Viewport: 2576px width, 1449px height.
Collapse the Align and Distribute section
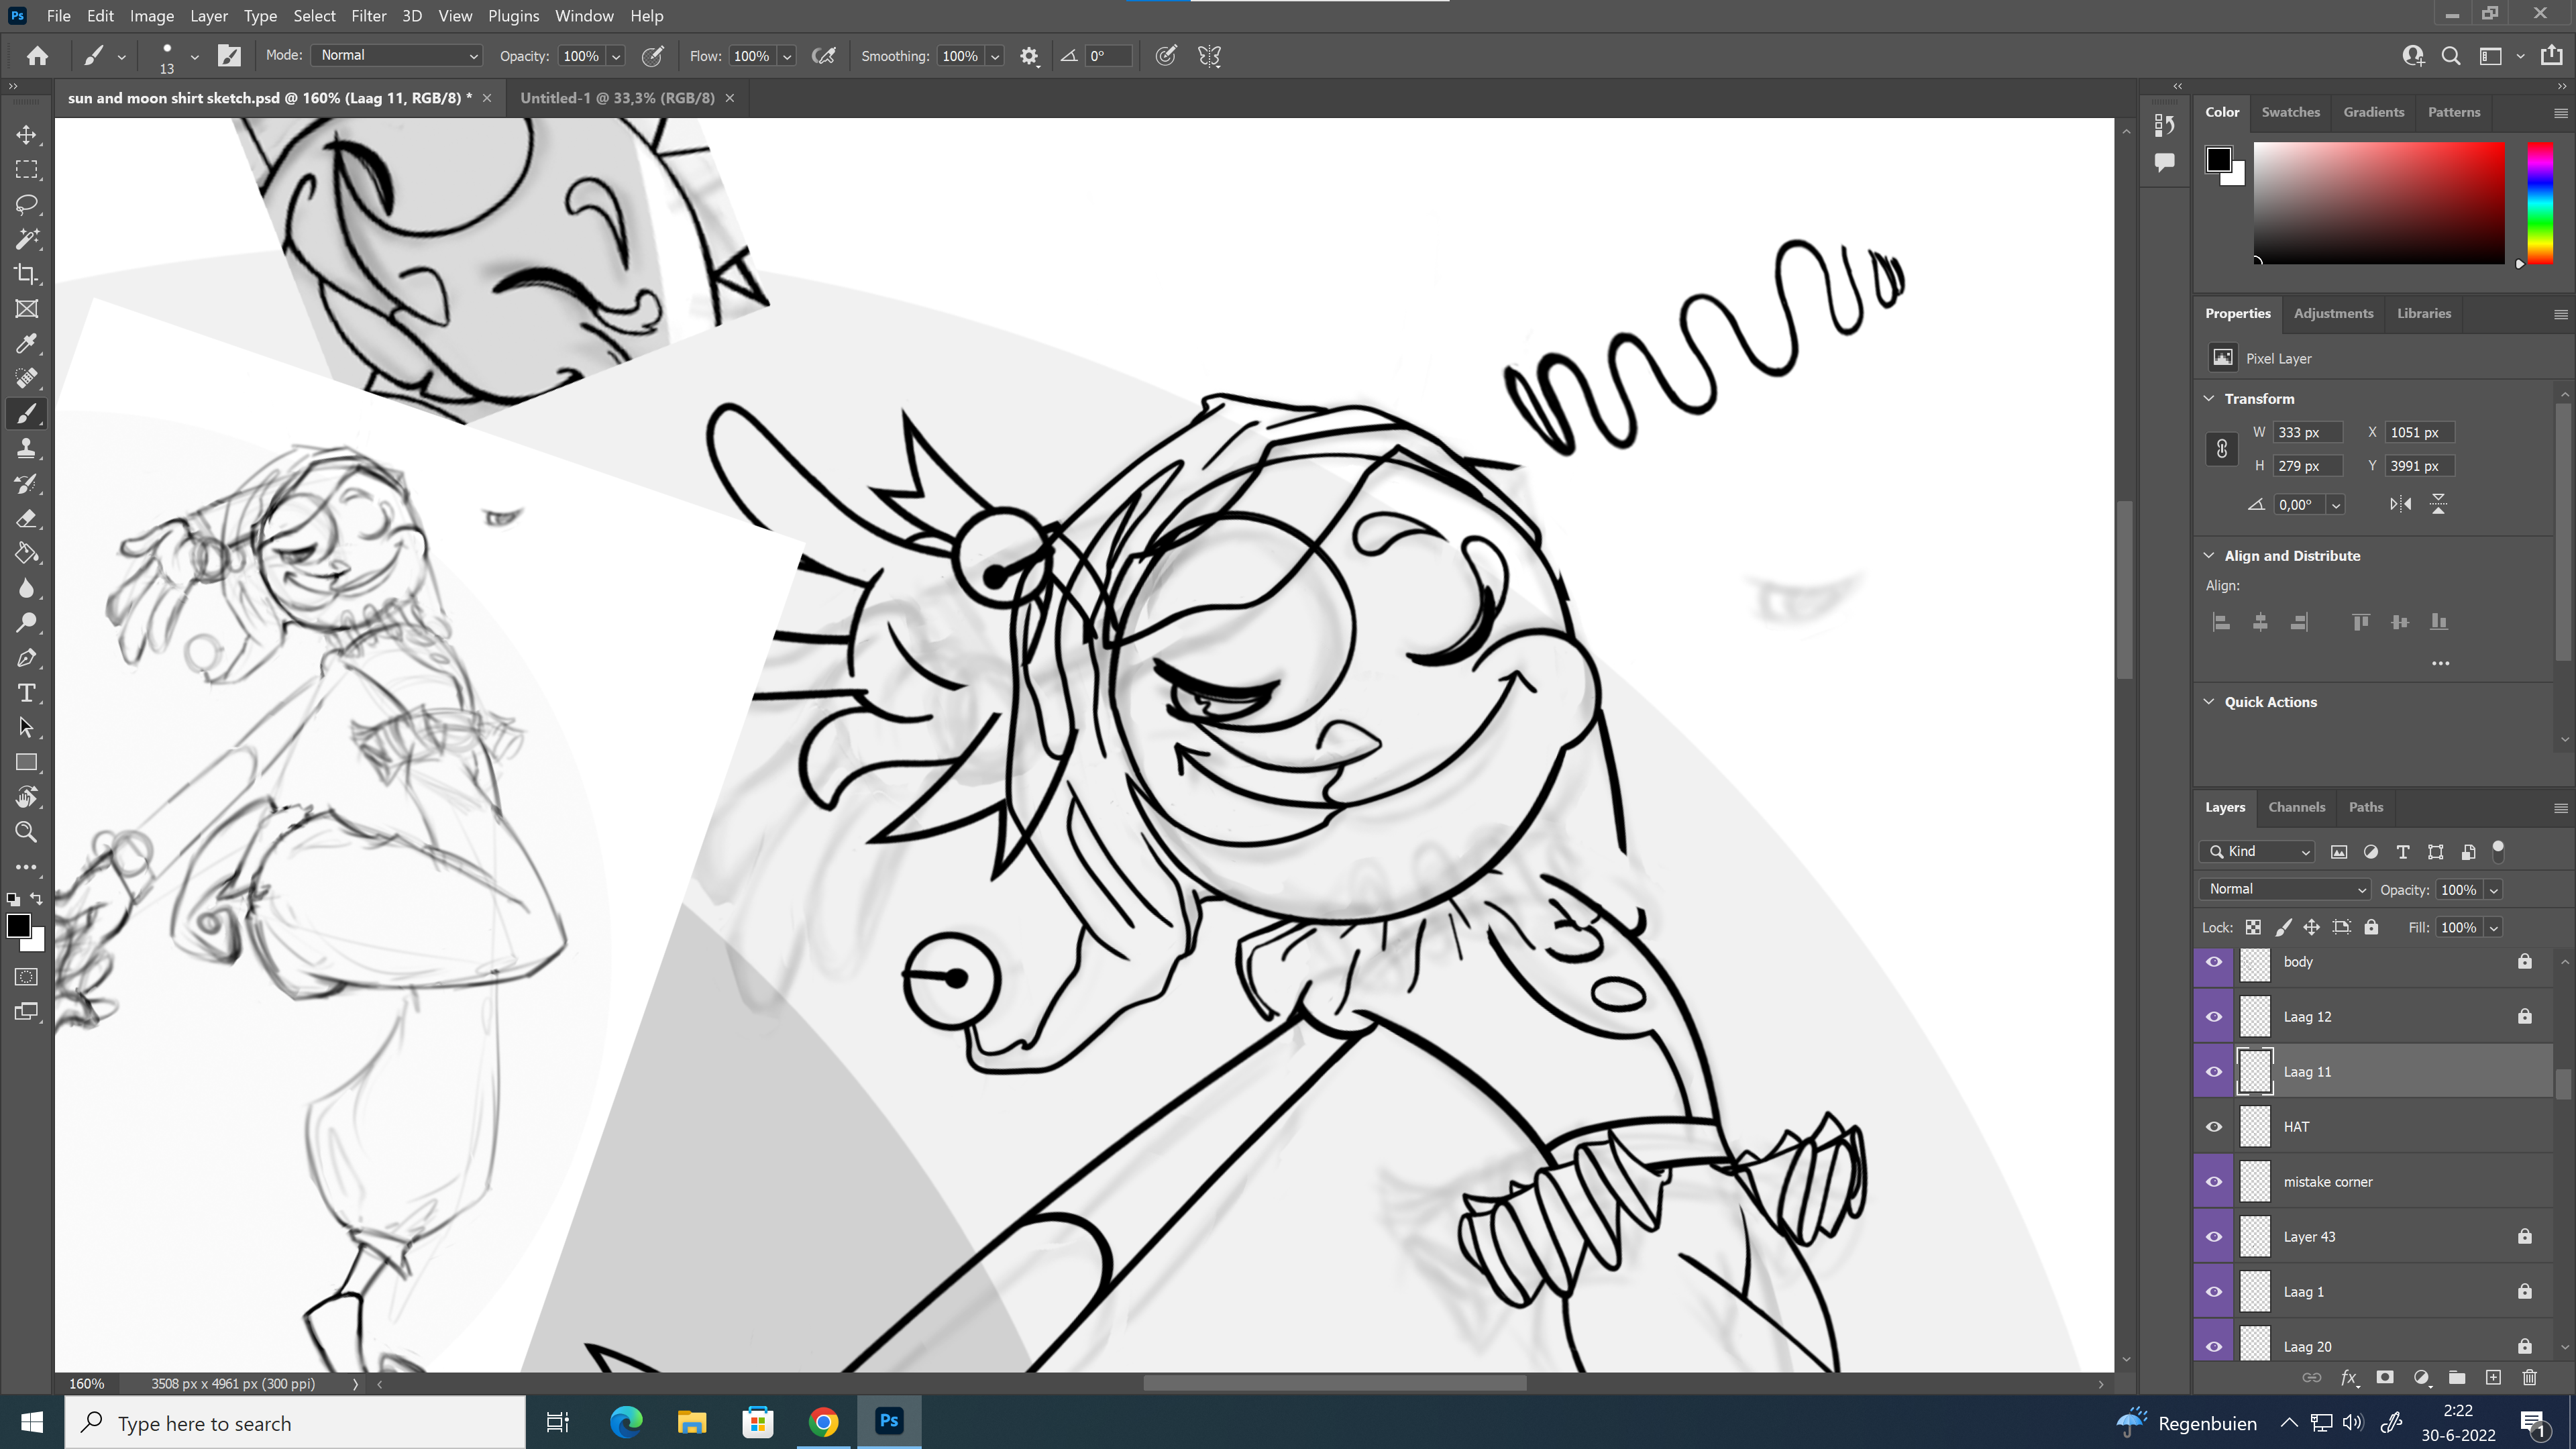coord(2209,556)
